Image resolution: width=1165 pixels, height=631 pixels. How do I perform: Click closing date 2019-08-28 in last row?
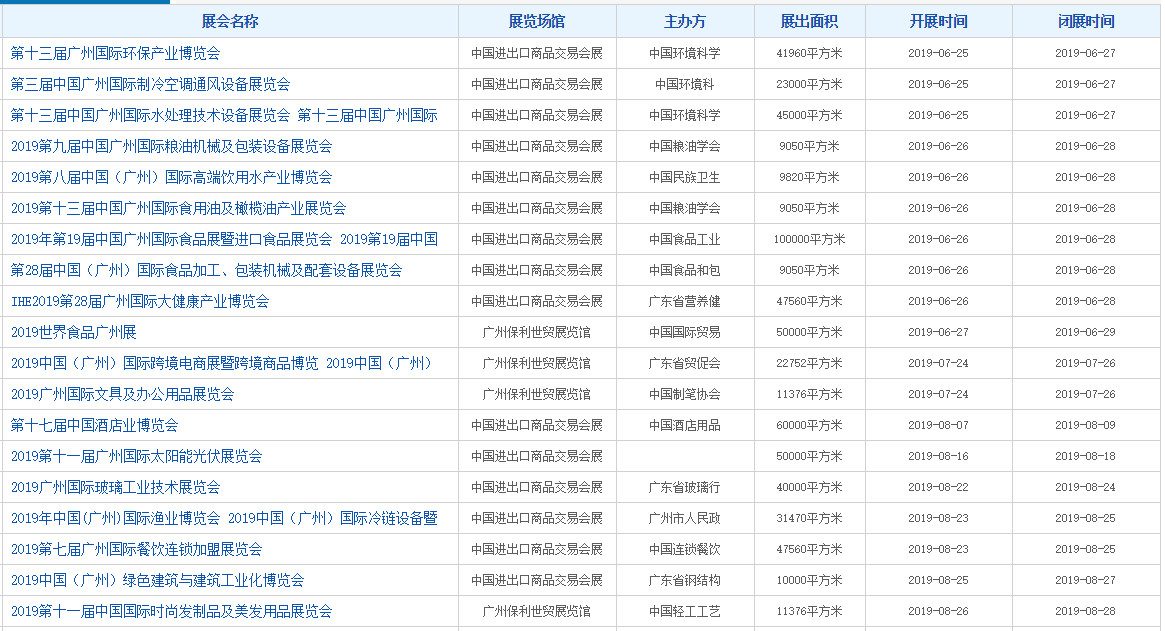click(1086, 612)
